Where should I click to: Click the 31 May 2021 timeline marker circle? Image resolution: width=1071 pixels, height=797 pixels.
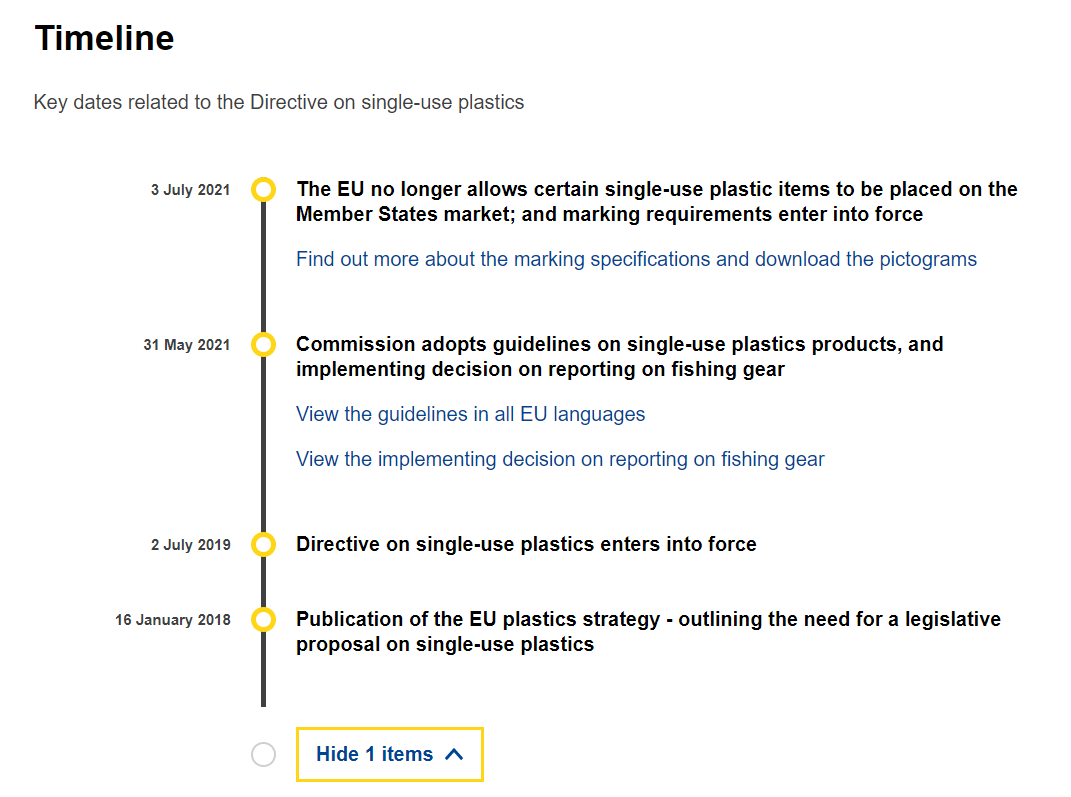click(x=264, y=344)
